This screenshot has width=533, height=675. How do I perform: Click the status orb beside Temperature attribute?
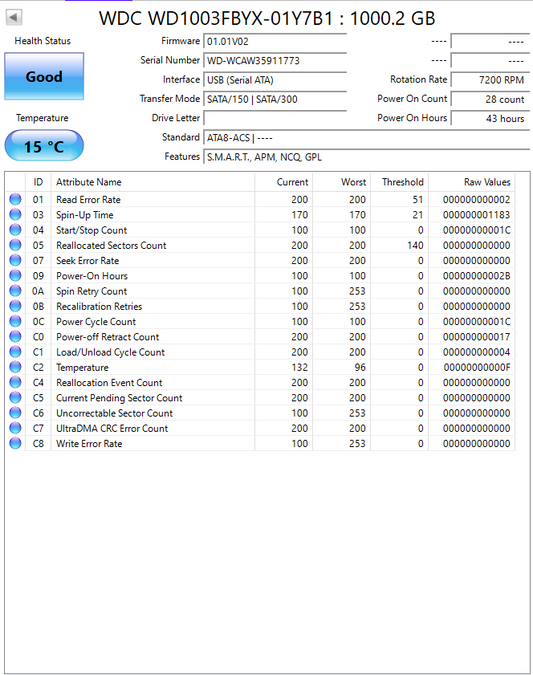click(x=15, y=367)
